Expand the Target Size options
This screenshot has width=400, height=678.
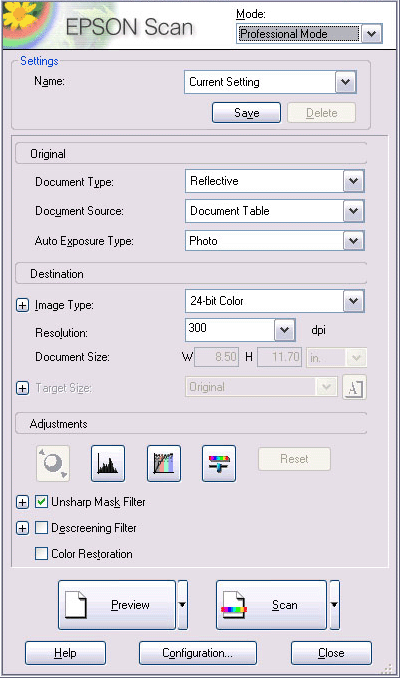click(x=22, y=388)
